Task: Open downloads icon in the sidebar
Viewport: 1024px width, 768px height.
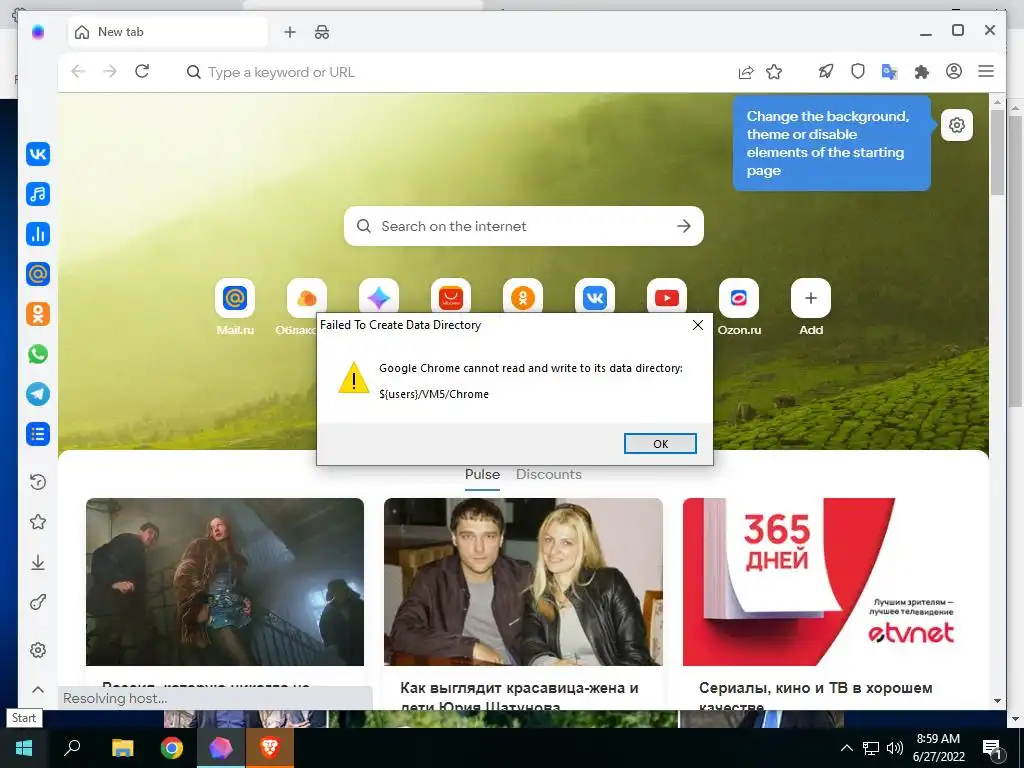Action: (x=38, y=562)
